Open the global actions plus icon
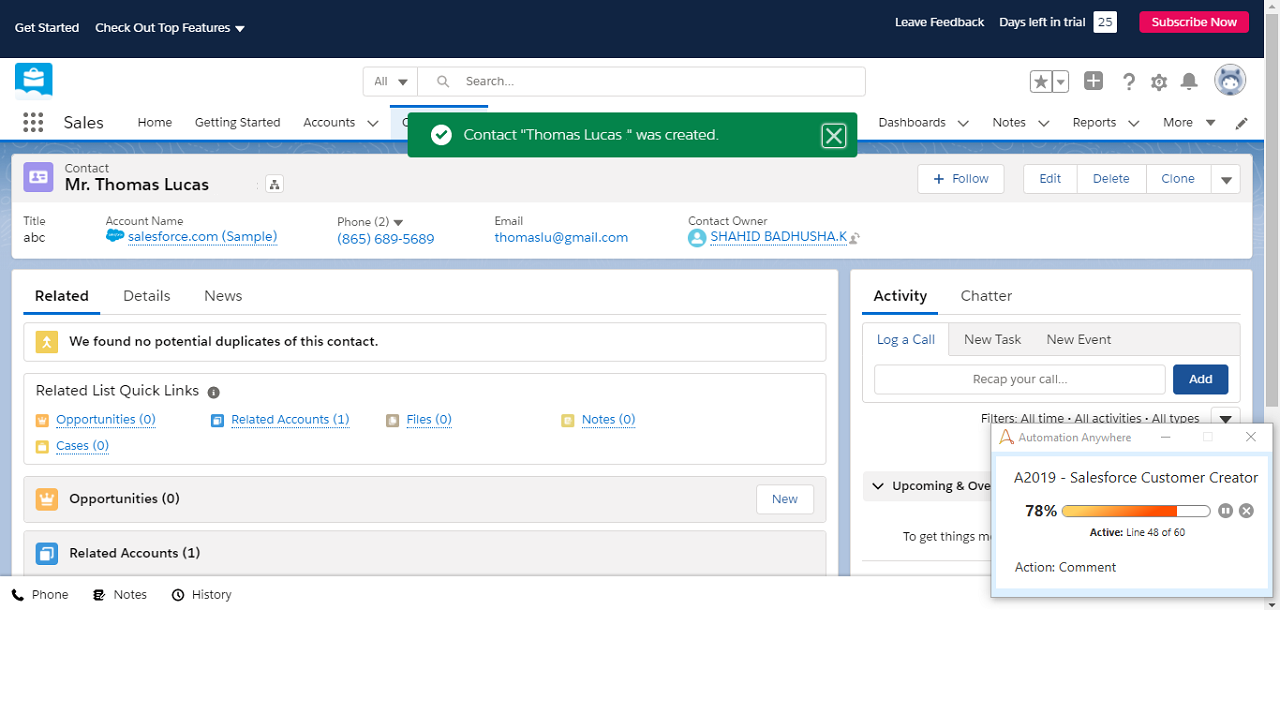Screen dimensions: 1280x720 1093,81
